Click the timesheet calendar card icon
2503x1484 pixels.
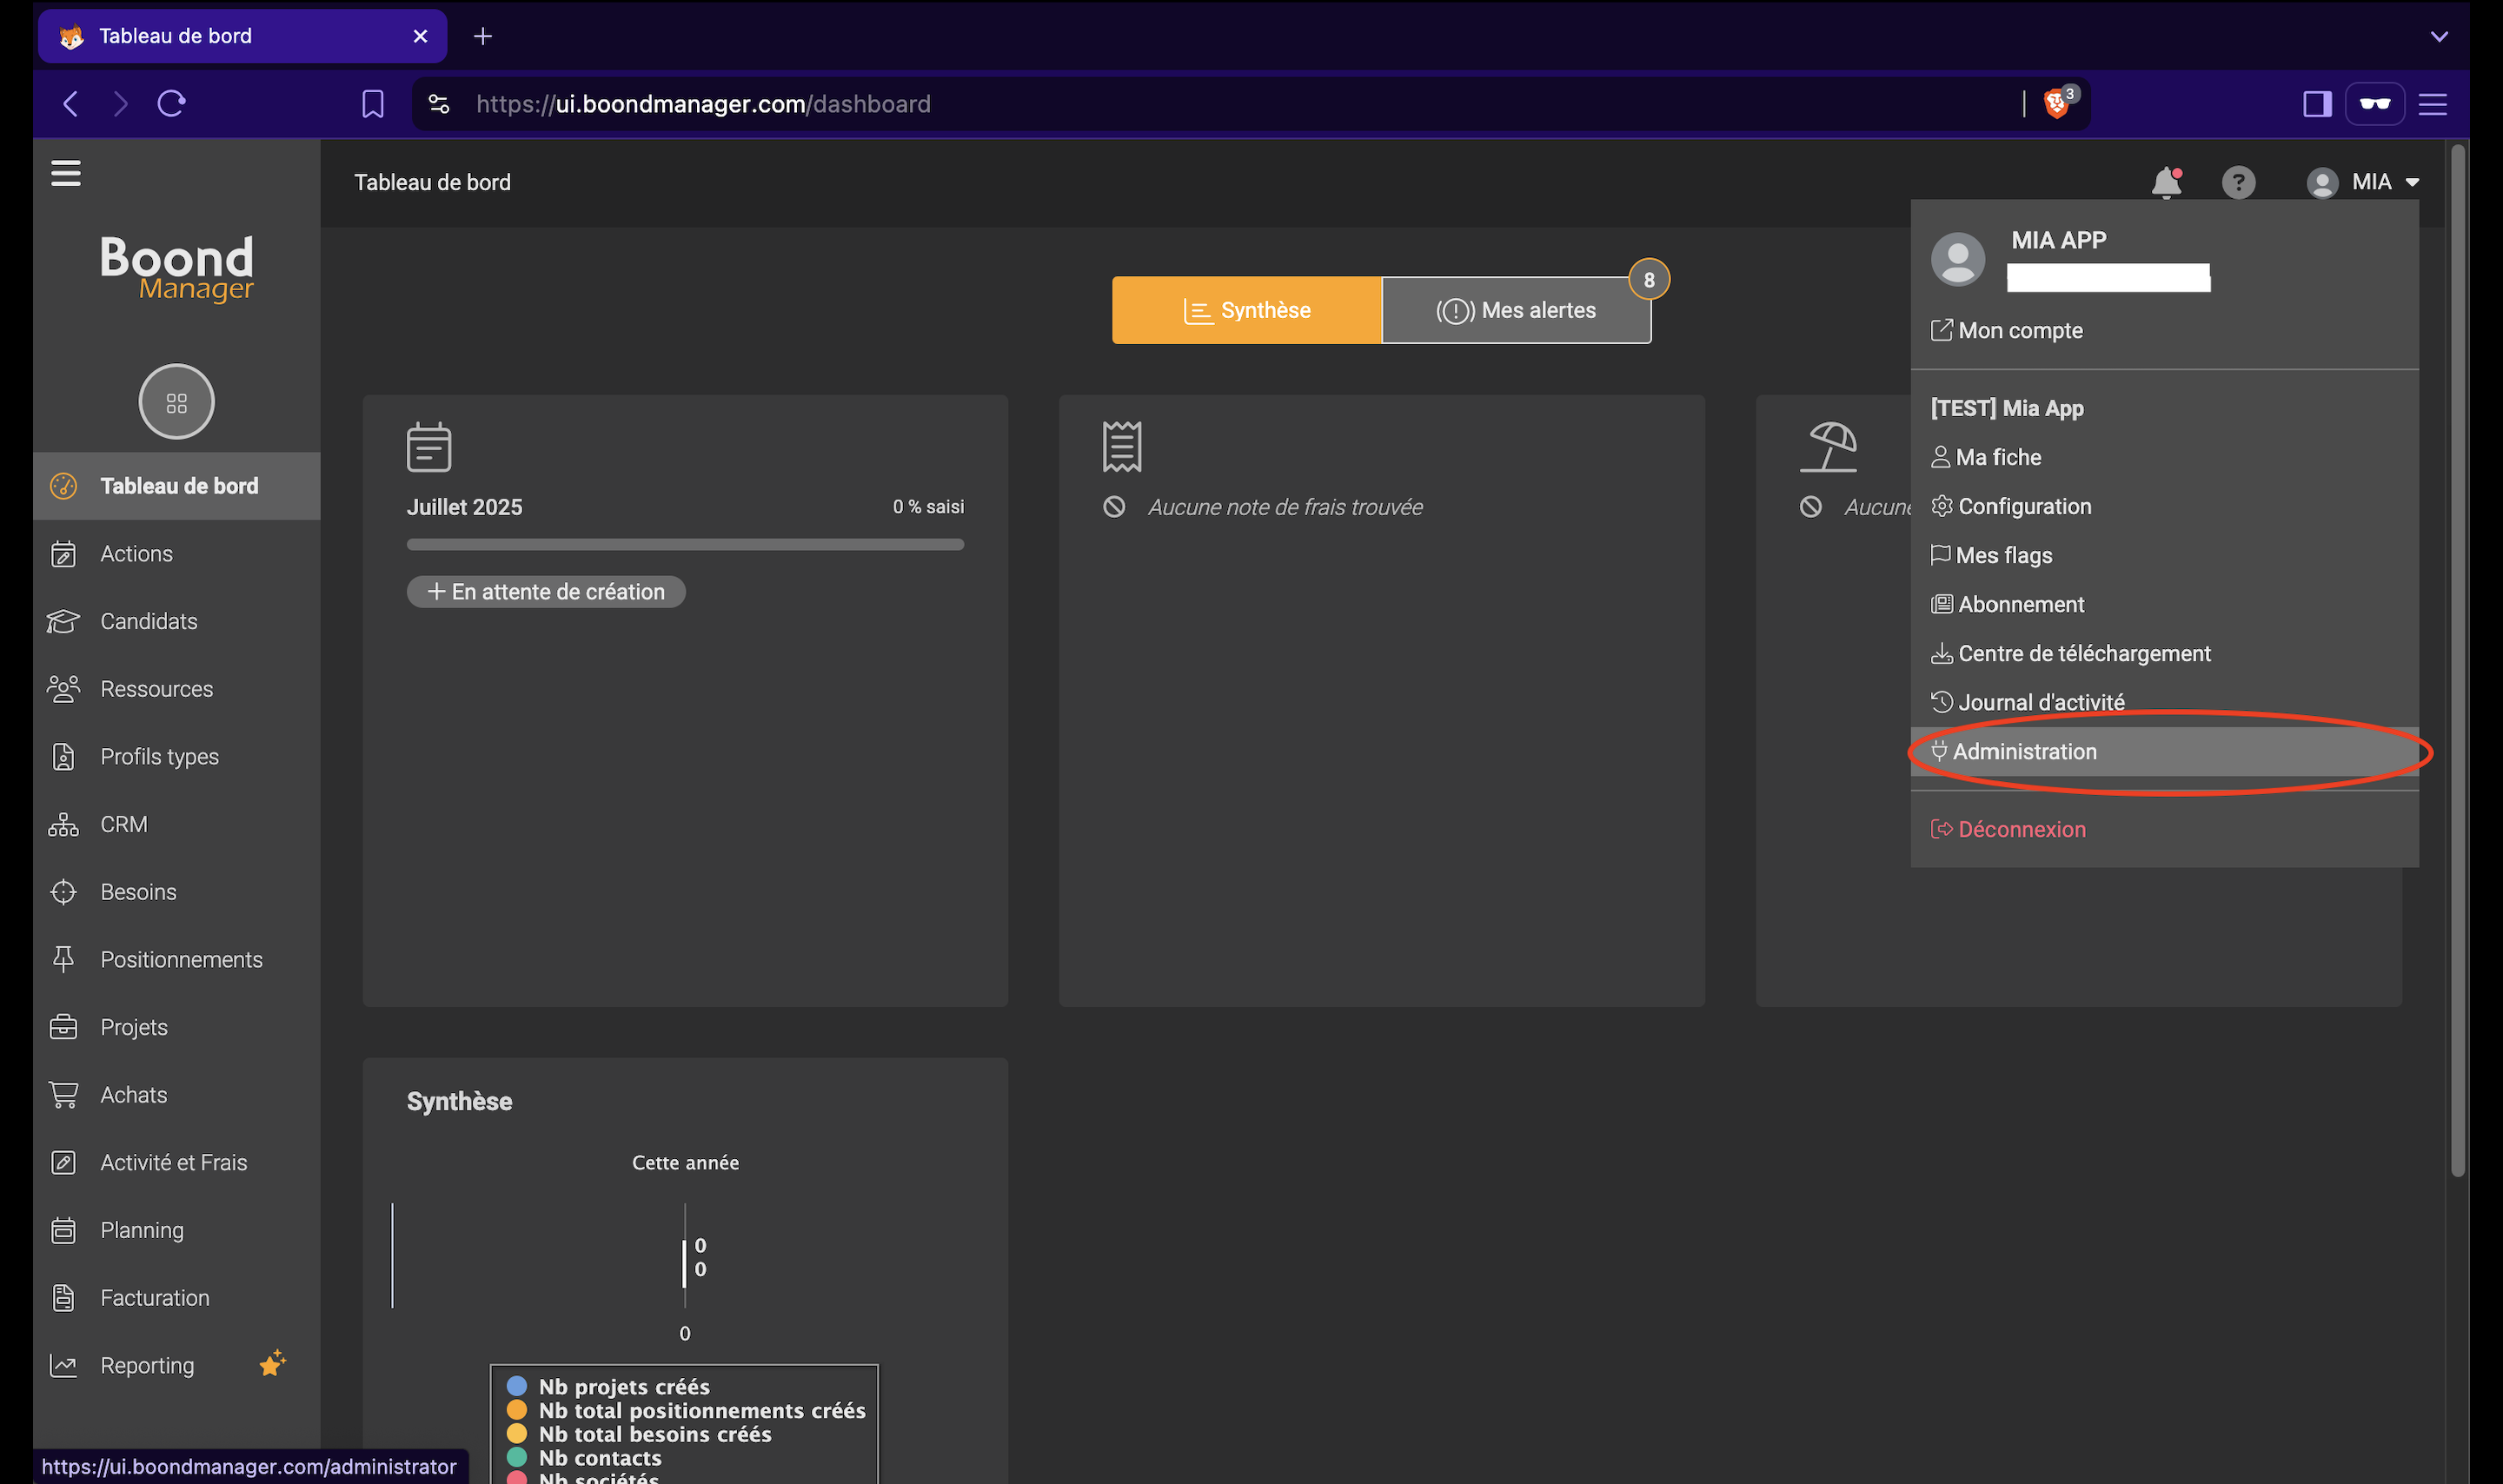(x=429, y=447)
